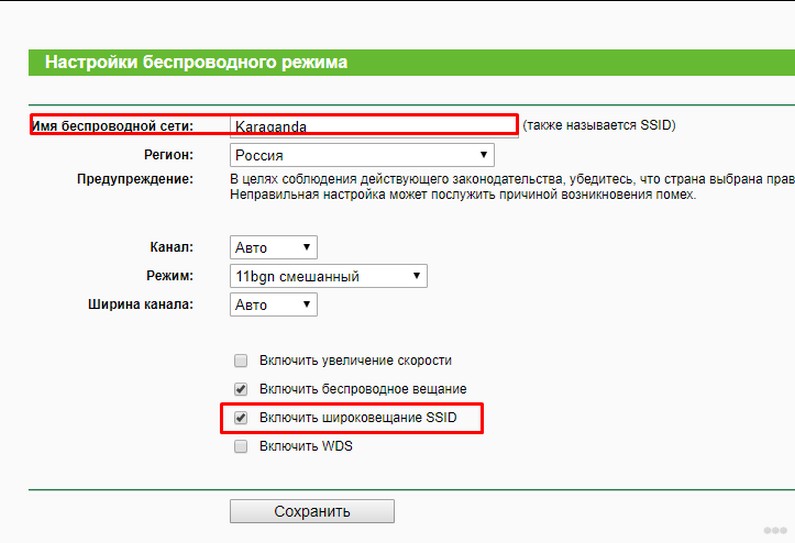Click the Режим label
Image resolution: width=795 pixels, height=543 pixels.
point(170,276)
